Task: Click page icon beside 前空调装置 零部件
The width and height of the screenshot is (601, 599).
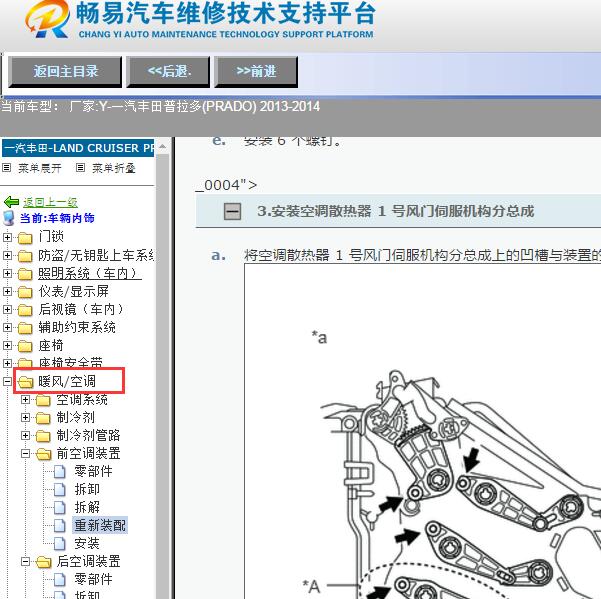Action: pos(59,471)
